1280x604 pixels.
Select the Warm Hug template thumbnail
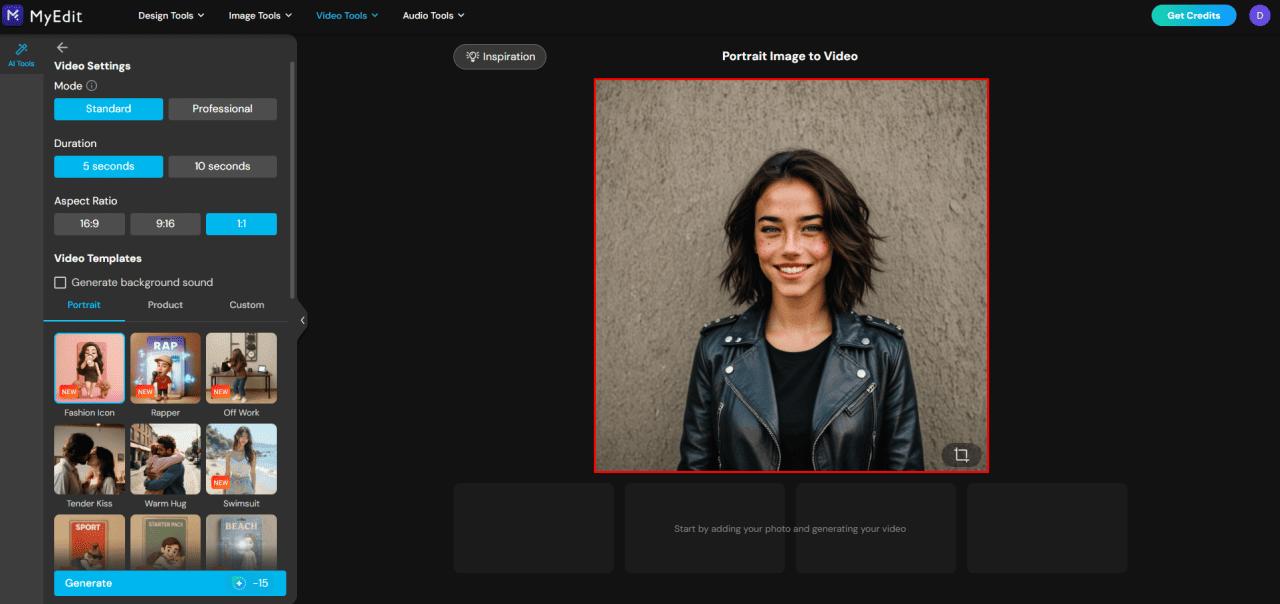[165, 458]
